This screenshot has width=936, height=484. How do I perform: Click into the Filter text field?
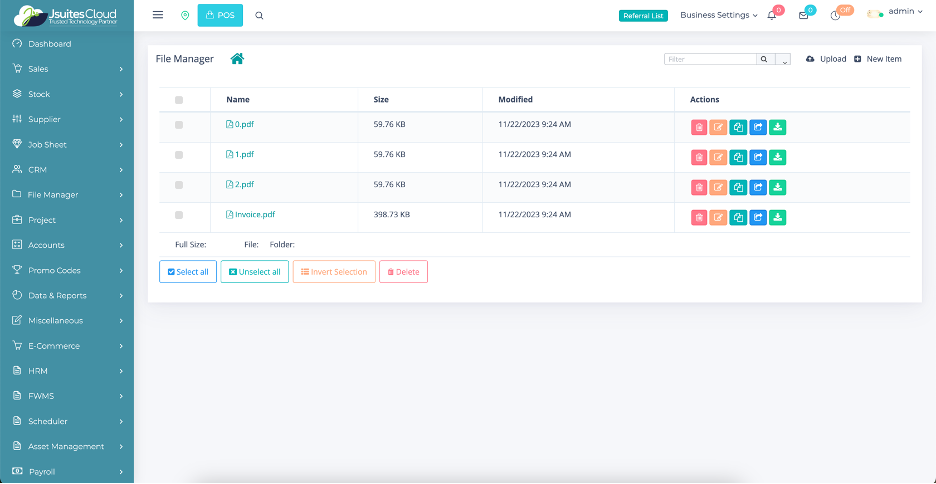pos(710,59)
